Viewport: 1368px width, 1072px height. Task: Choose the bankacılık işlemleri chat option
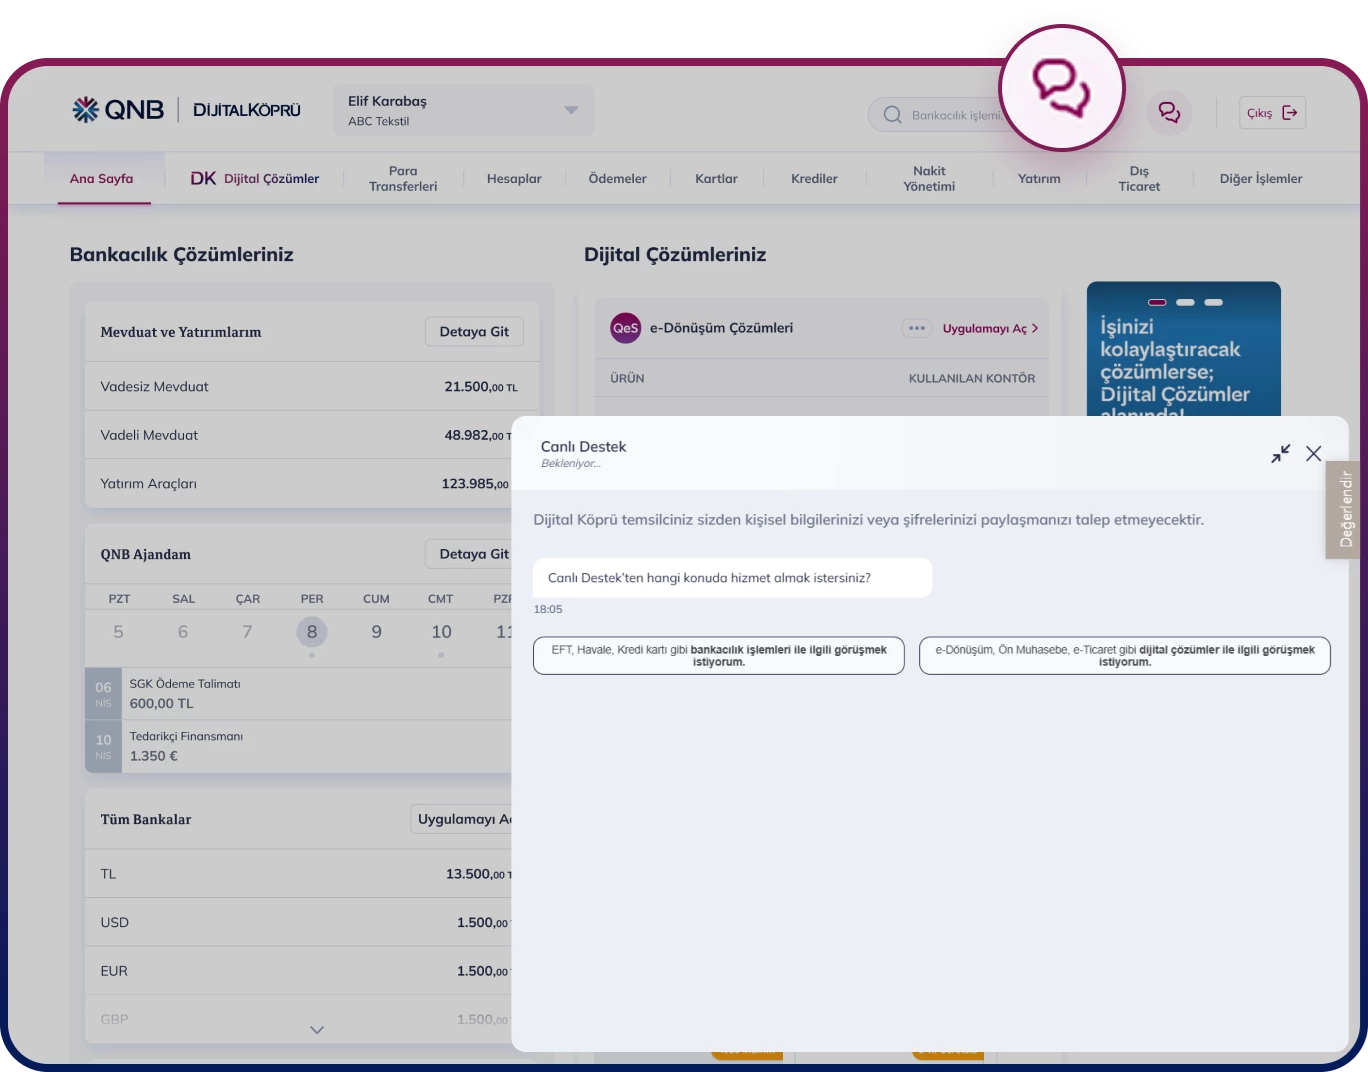(718, 656)
